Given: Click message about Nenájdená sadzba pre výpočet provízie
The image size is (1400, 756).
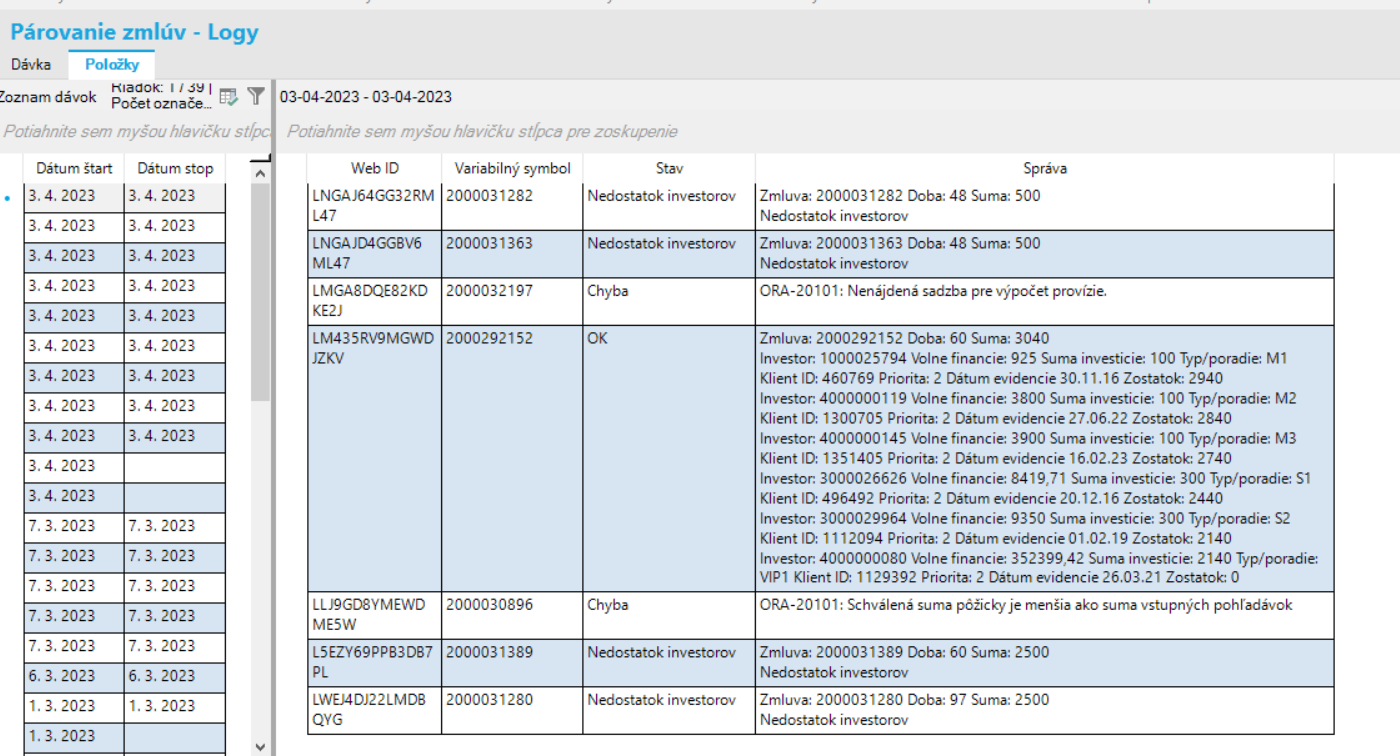Looking at the screenshot, I should [933, 291].
